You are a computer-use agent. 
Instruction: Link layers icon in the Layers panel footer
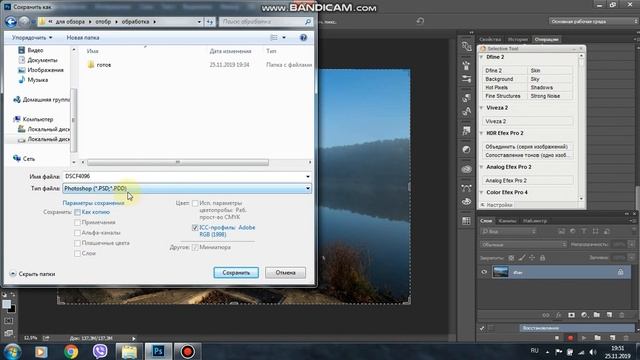[x=546, y=315]
